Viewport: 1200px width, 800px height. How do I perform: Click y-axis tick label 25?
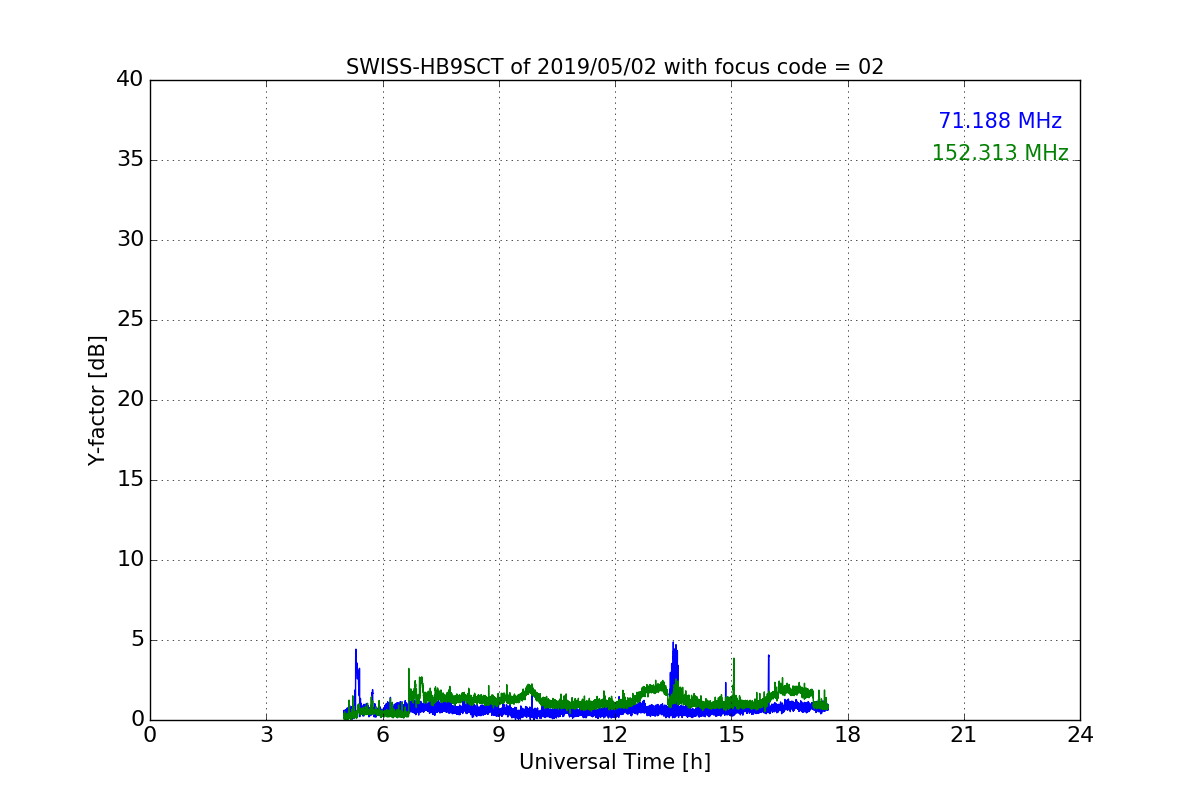130,320
